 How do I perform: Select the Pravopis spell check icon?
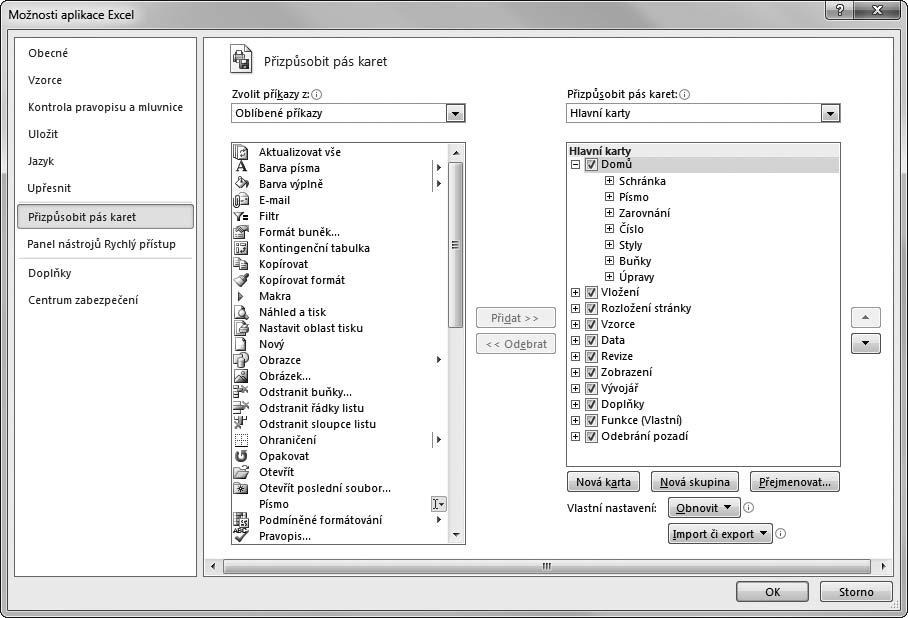(241, 535)
